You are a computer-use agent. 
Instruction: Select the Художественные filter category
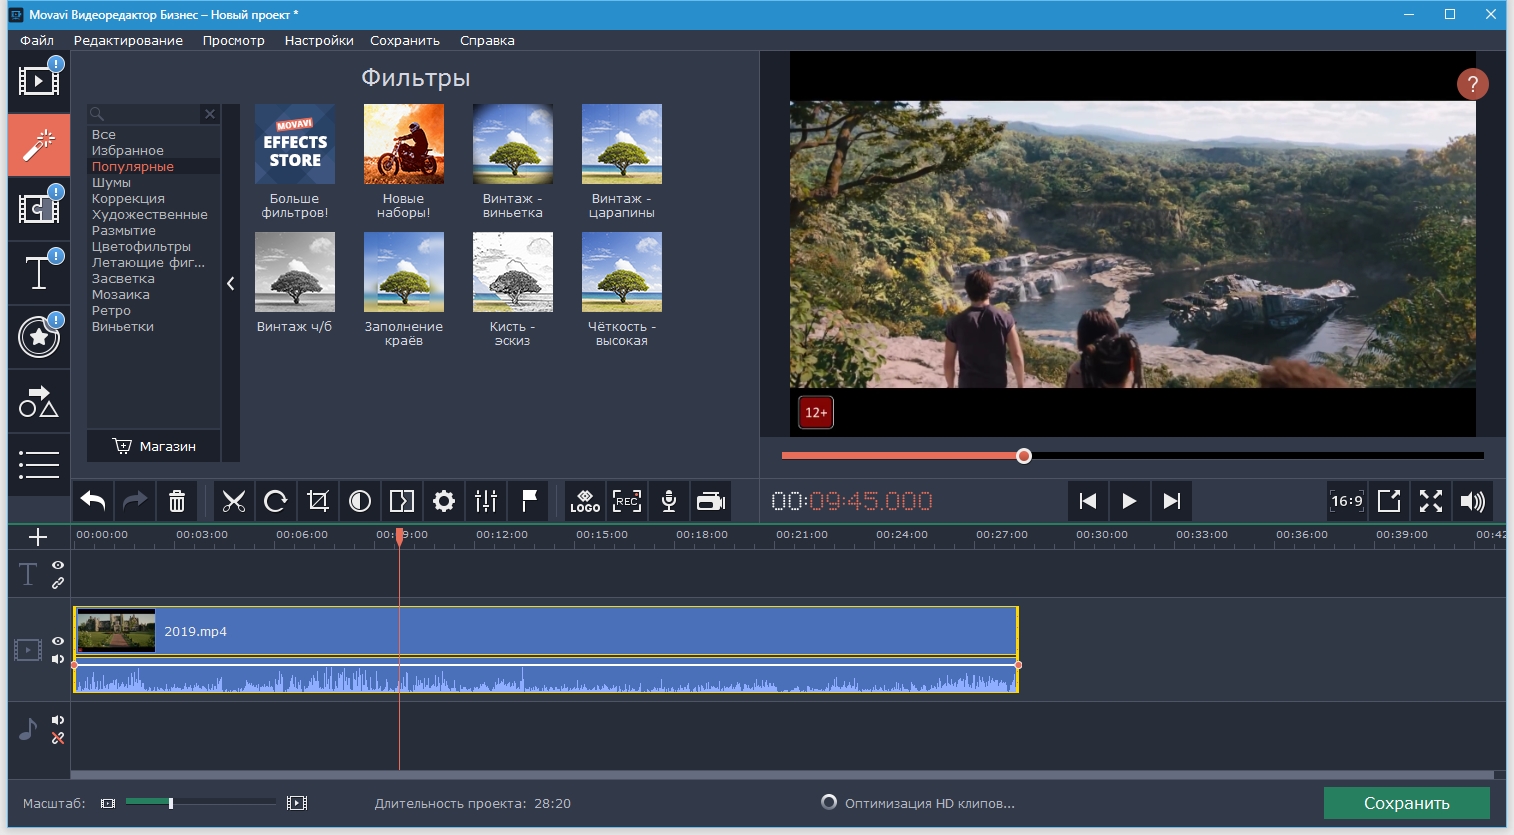[150, 215]
